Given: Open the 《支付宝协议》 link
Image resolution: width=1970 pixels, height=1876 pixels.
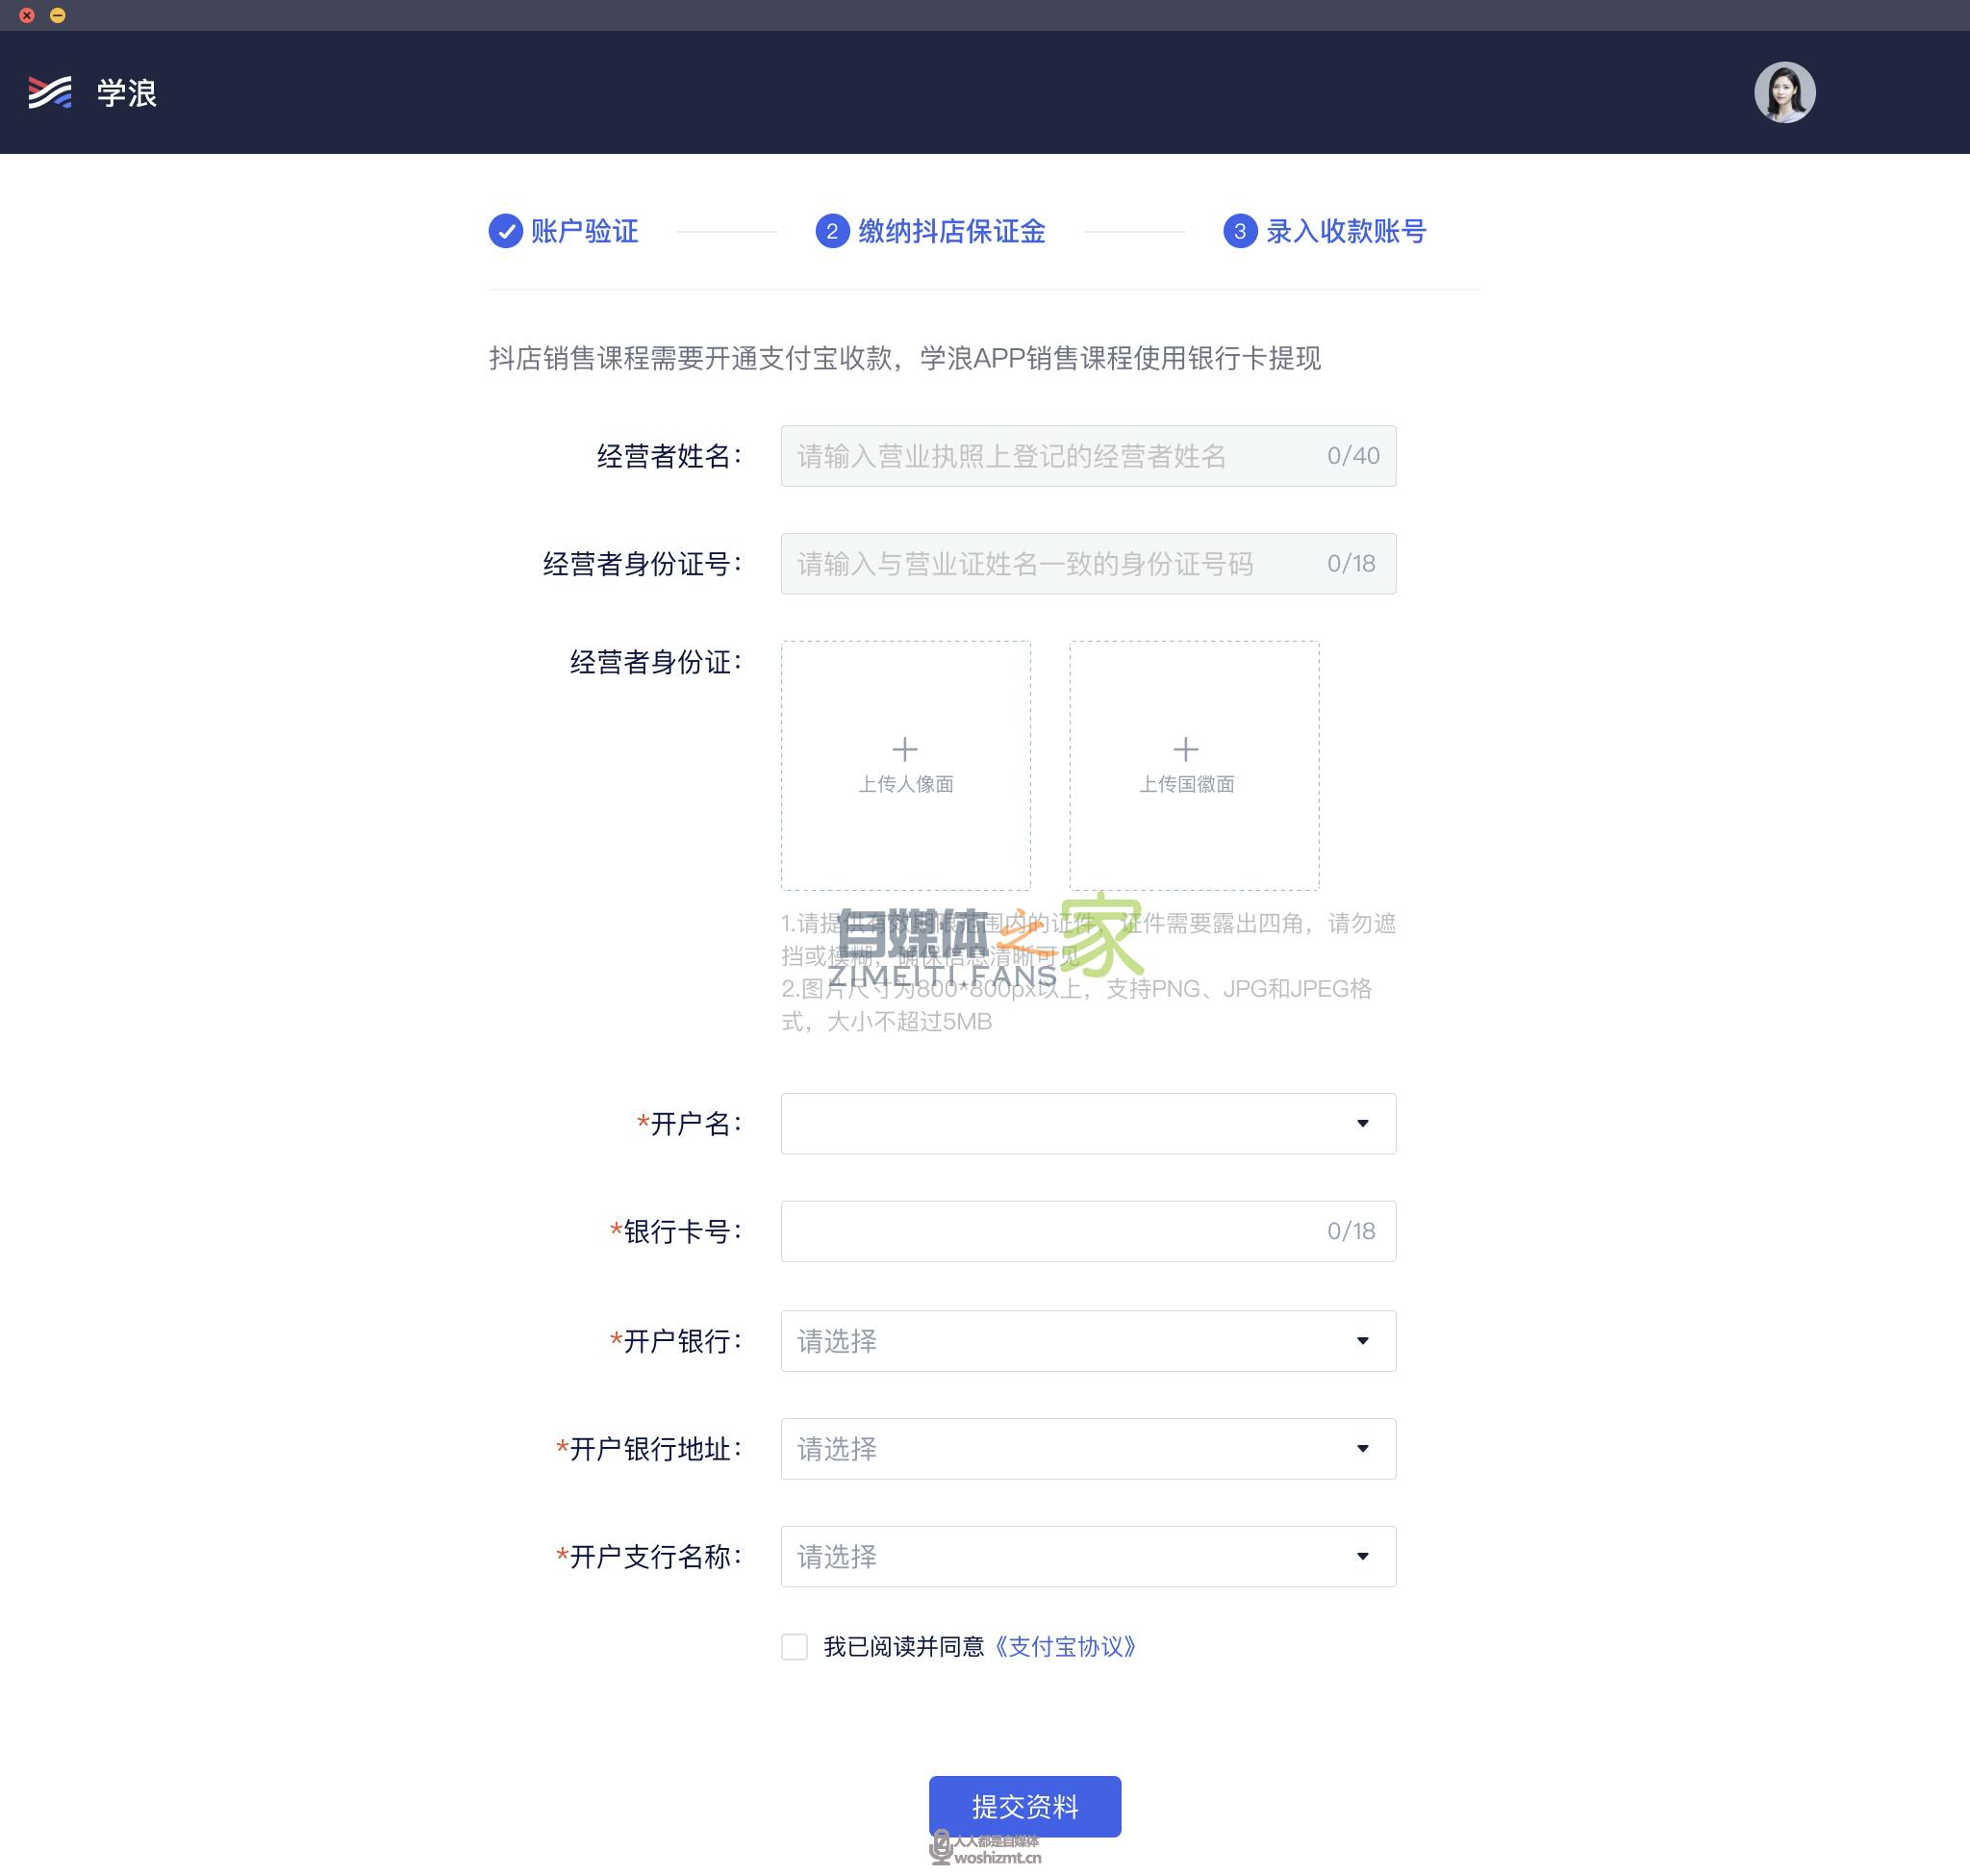Looking at the screenshot, I should (x=1064, y=1646).
